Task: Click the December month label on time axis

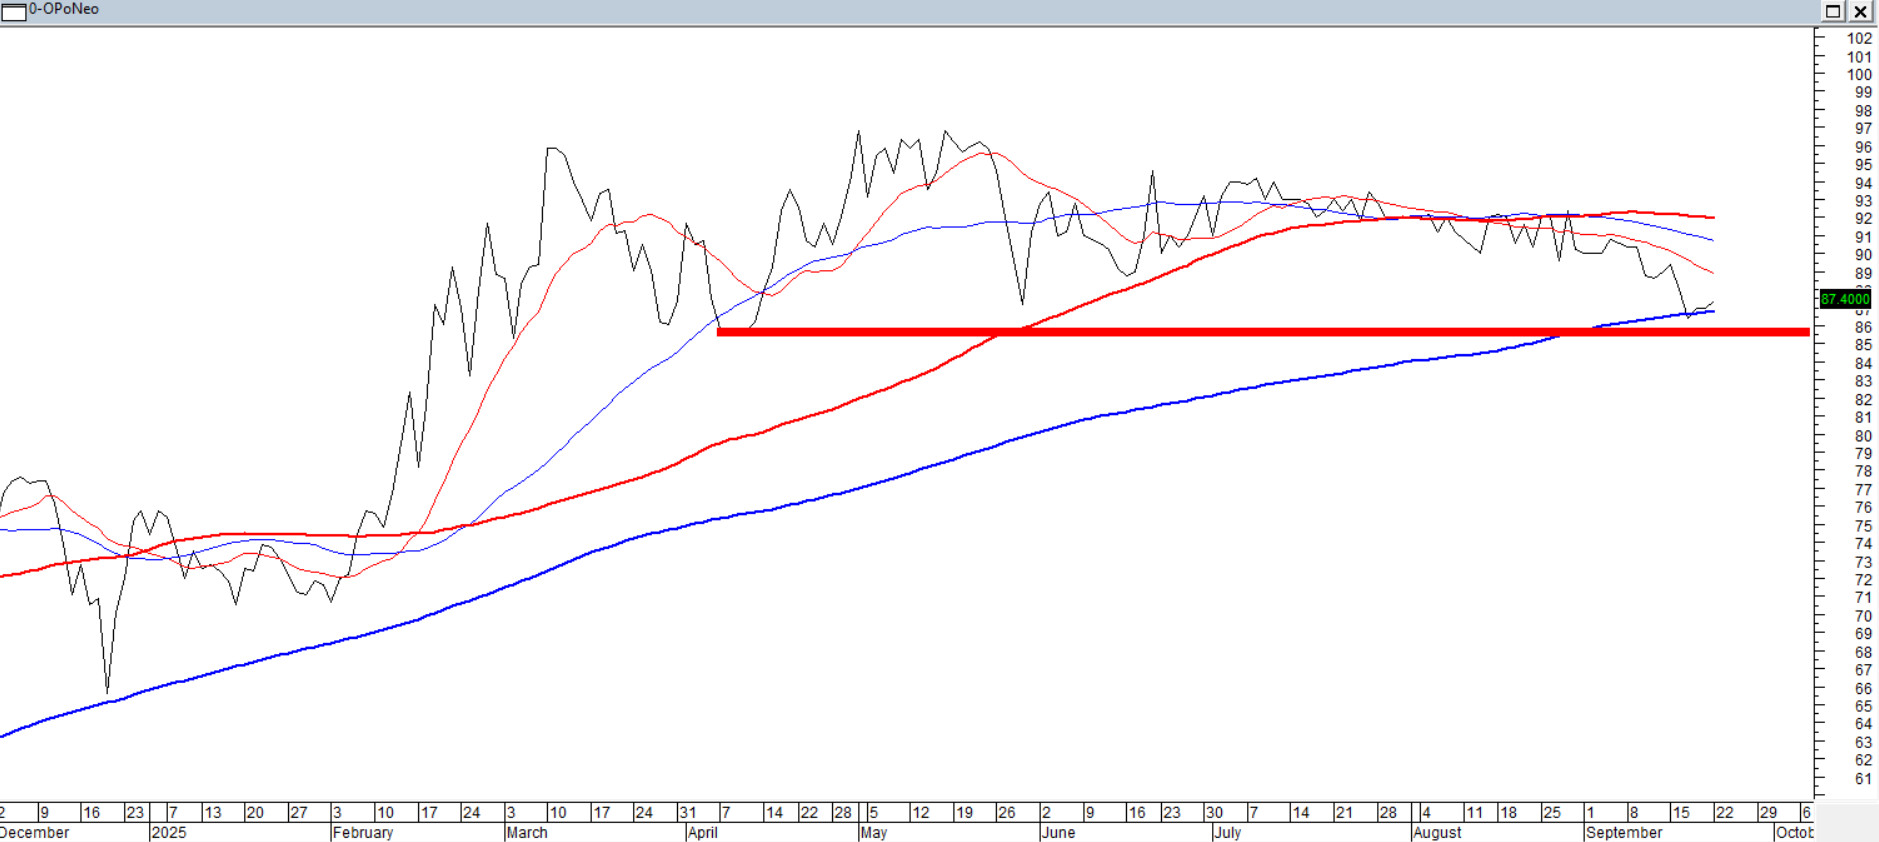Action: pos(35,832)
